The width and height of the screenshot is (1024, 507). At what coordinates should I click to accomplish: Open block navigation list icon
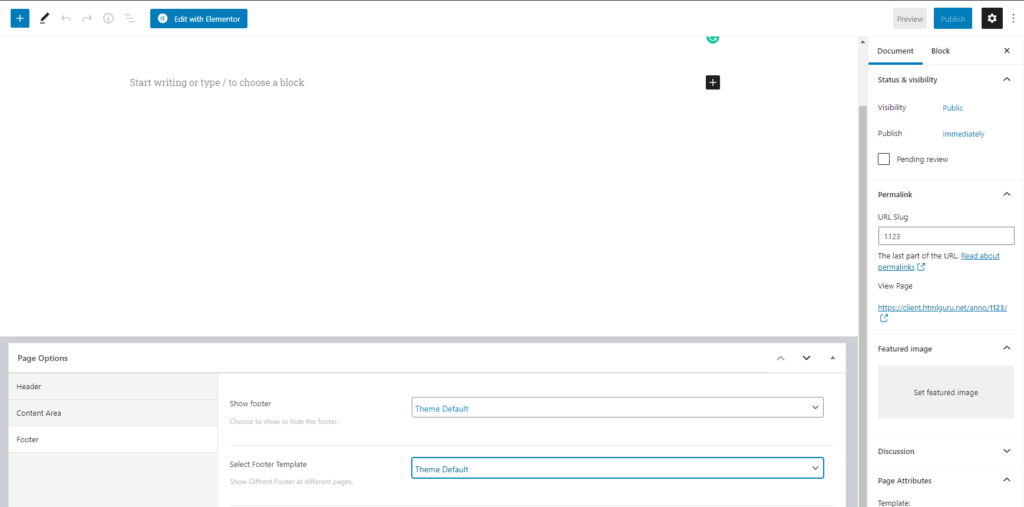(129, 18)
